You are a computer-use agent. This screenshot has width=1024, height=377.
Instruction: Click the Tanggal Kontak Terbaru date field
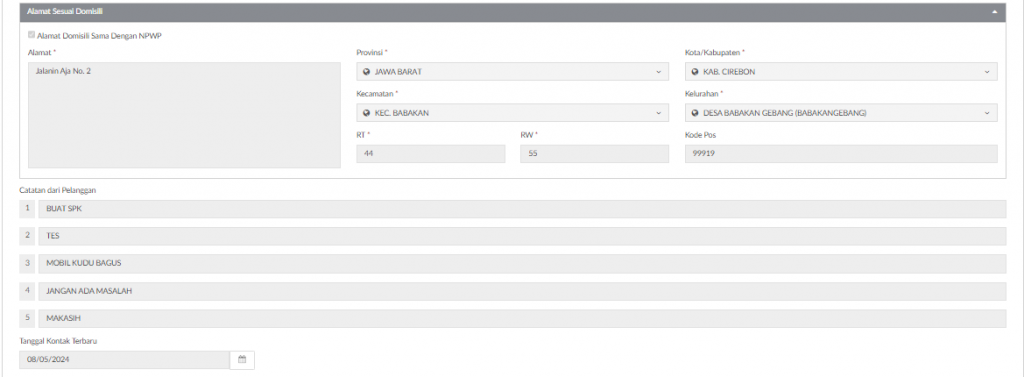pos(125,360)
